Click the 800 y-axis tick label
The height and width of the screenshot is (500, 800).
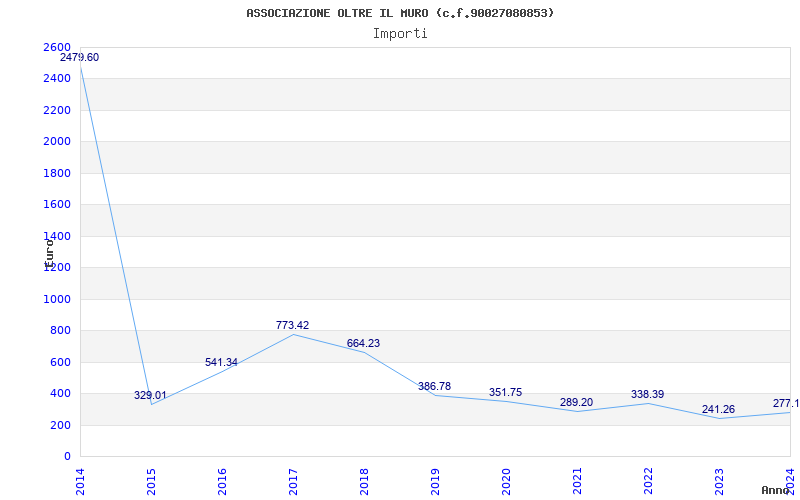[x=61, y=331]
